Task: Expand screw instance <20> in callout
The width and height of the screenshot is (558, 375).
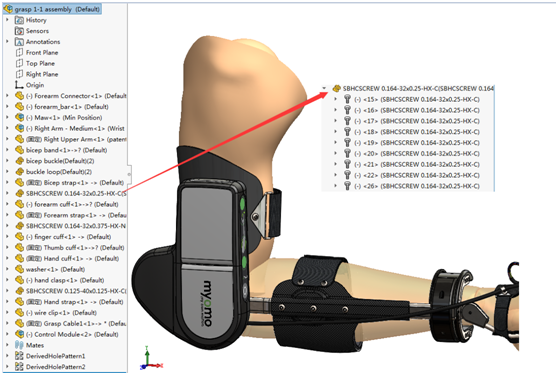Action: pos(335,154)
